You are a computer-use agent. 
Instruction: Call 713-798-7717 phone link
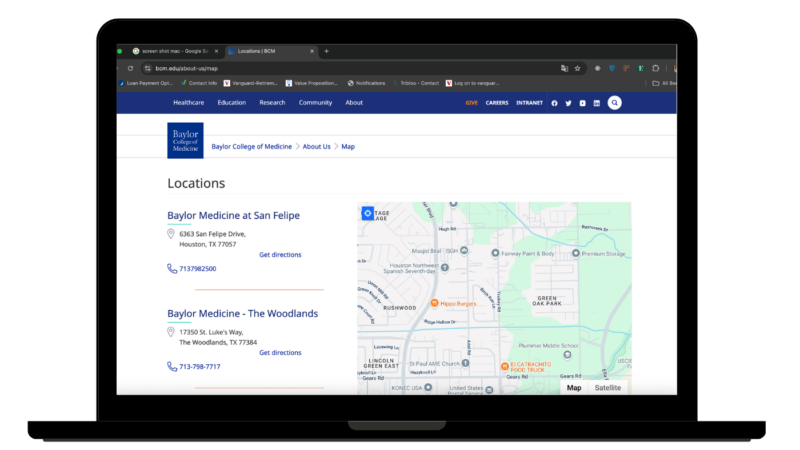pos(199,367)
